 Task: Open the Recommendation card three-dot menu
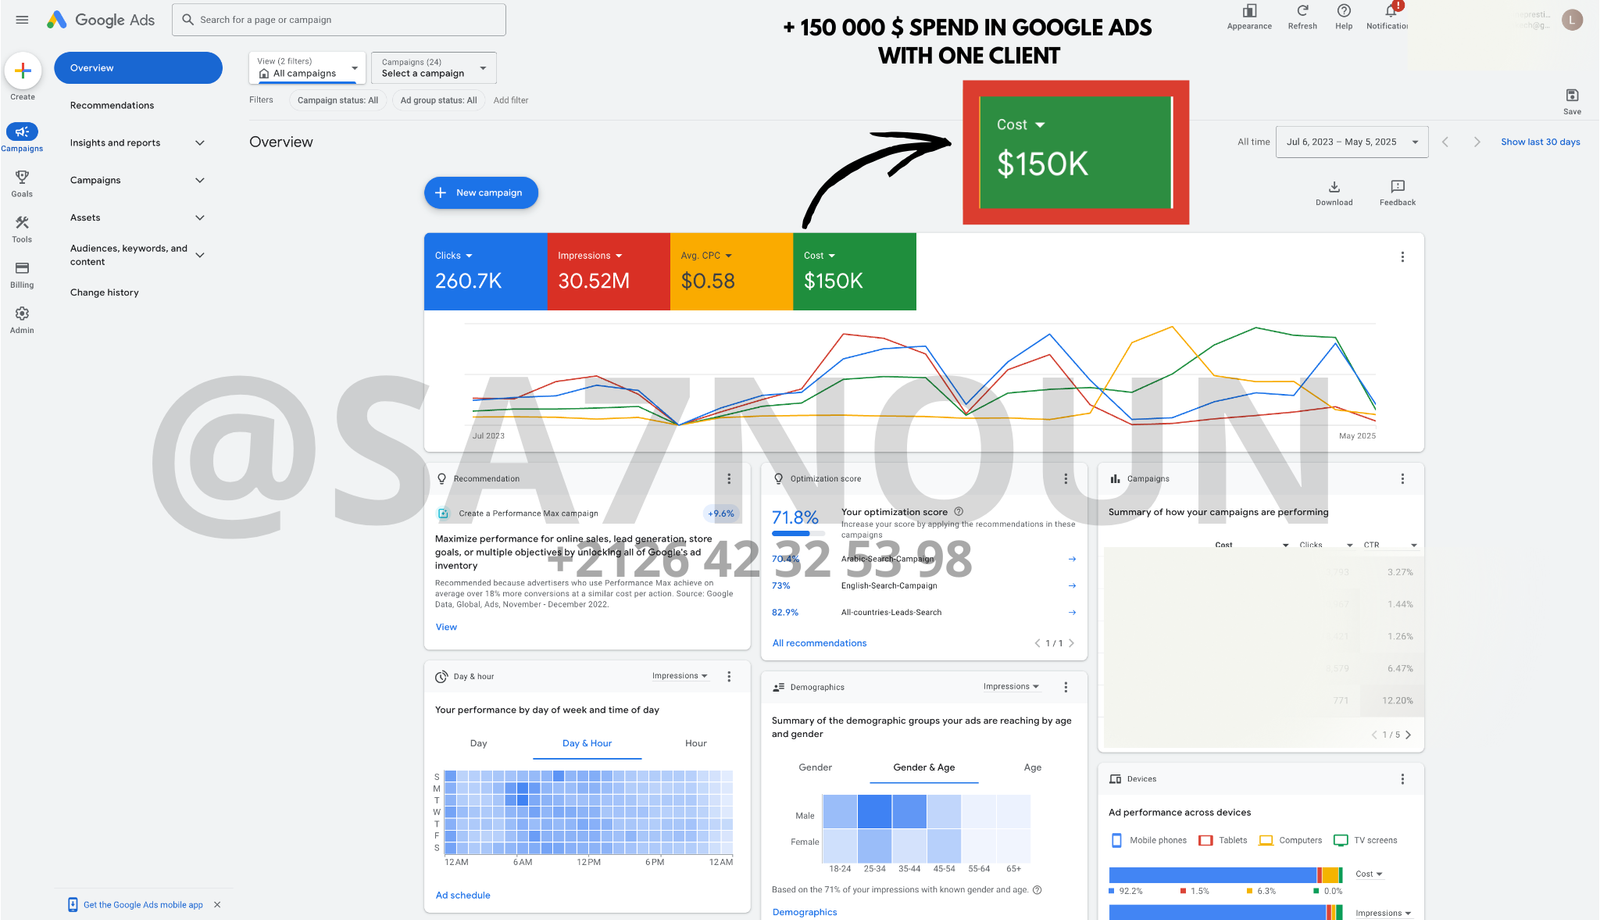[729, 479]
